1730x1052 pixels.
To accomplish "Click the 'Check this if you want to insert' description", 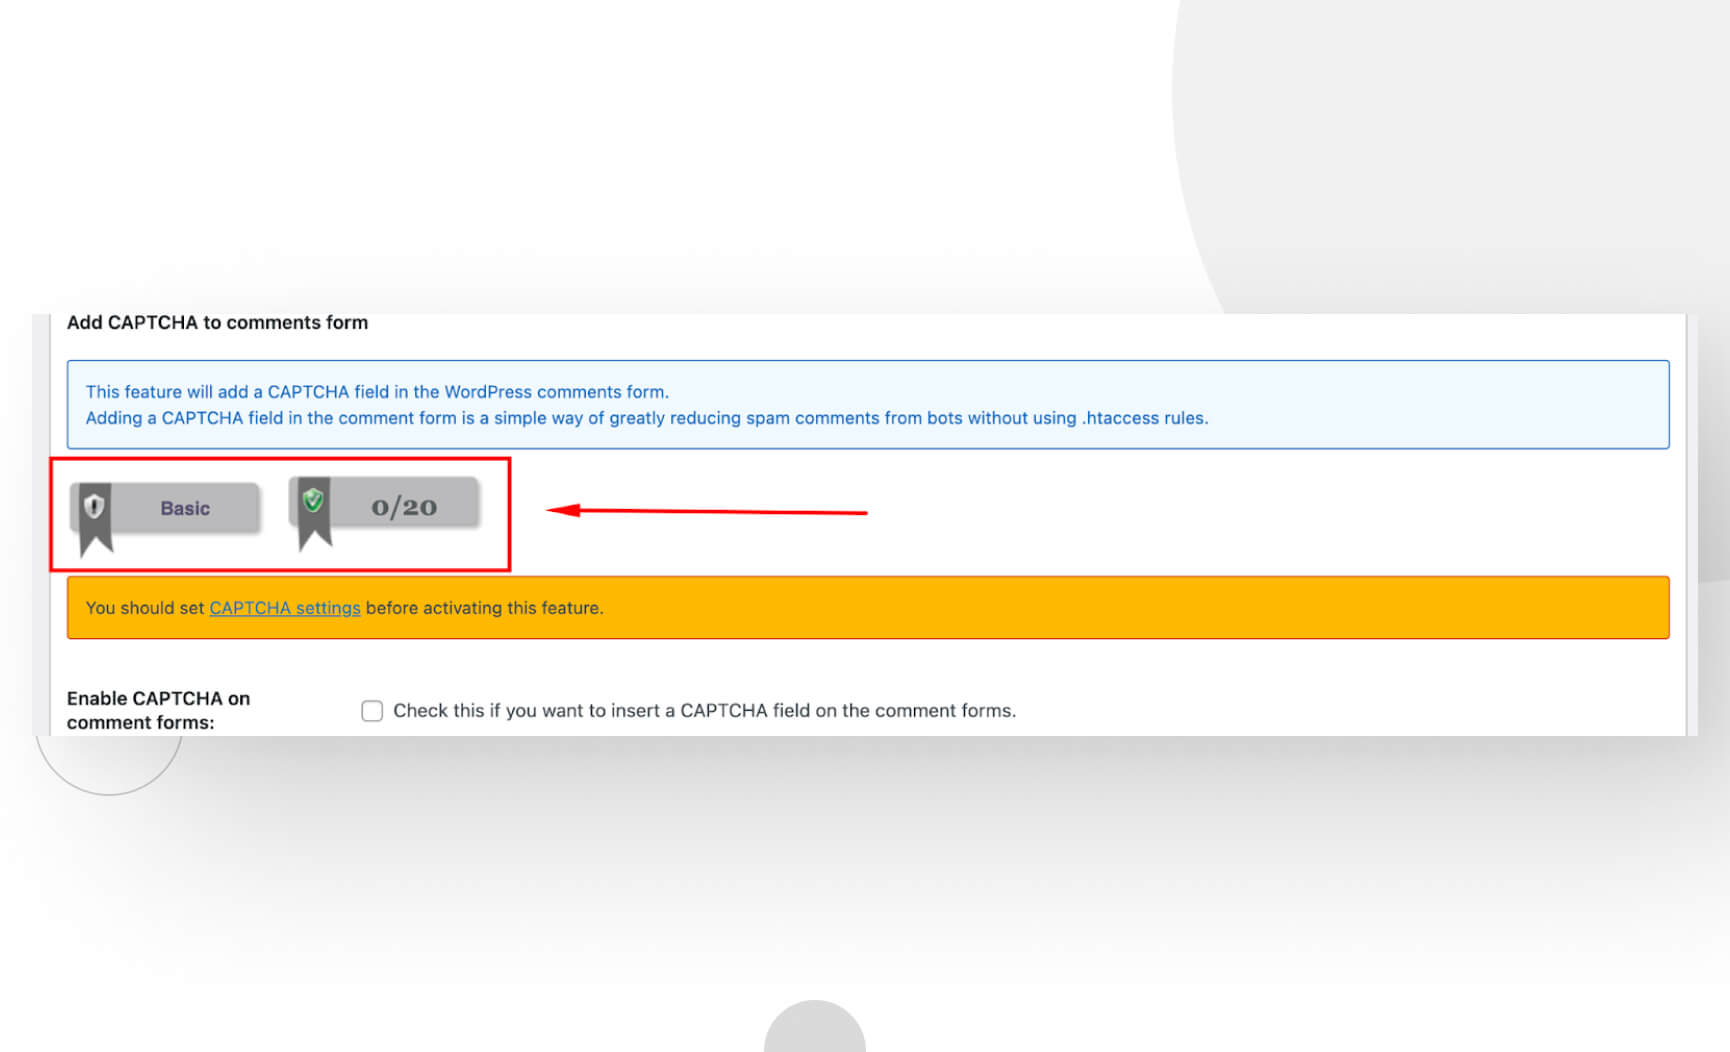I will [x=704, y=711].
